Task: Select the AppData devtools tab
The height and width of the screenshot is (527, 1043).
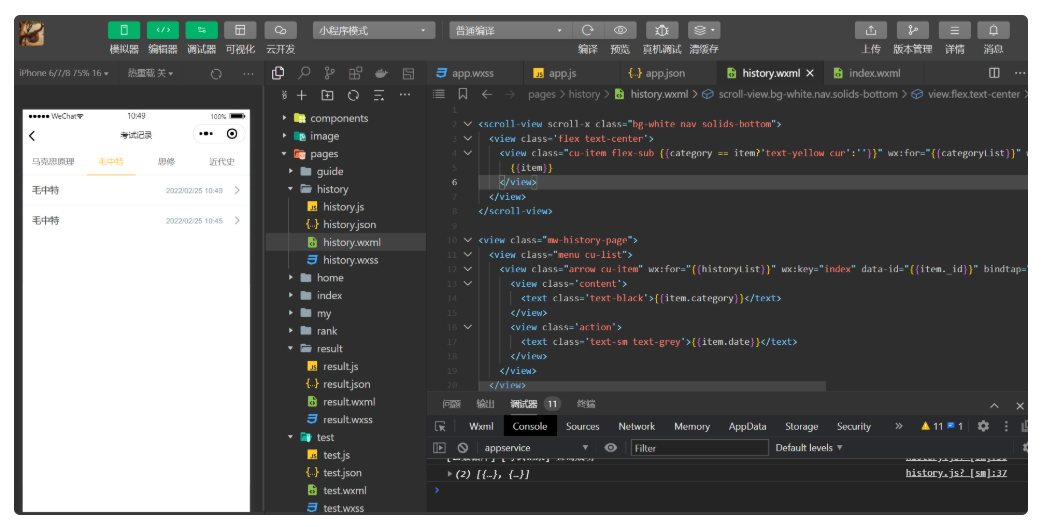Action: pos(748,427)
